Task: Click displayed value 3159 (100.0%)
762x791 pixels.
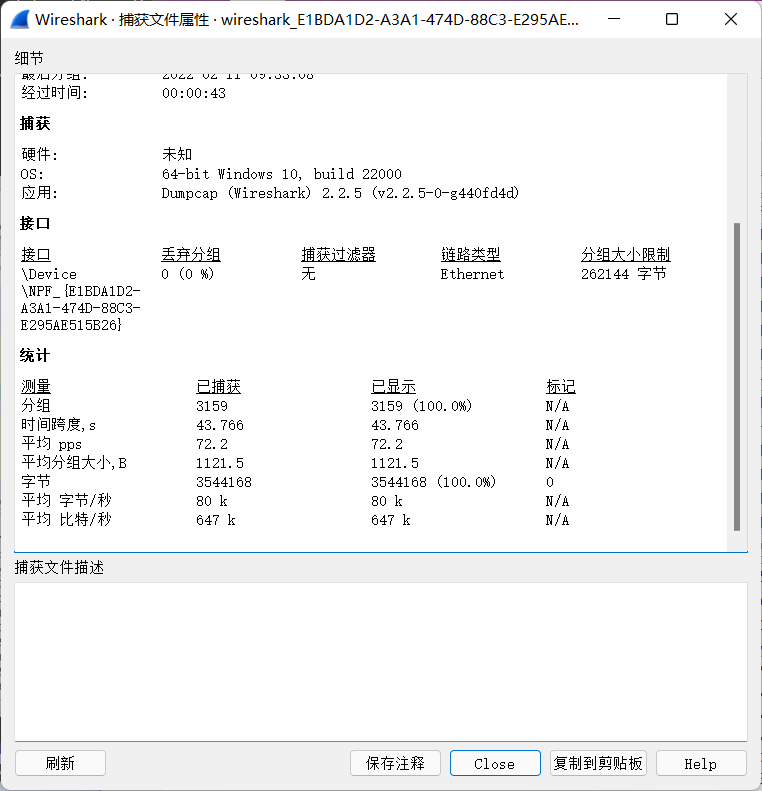Action: click(422, 406)
